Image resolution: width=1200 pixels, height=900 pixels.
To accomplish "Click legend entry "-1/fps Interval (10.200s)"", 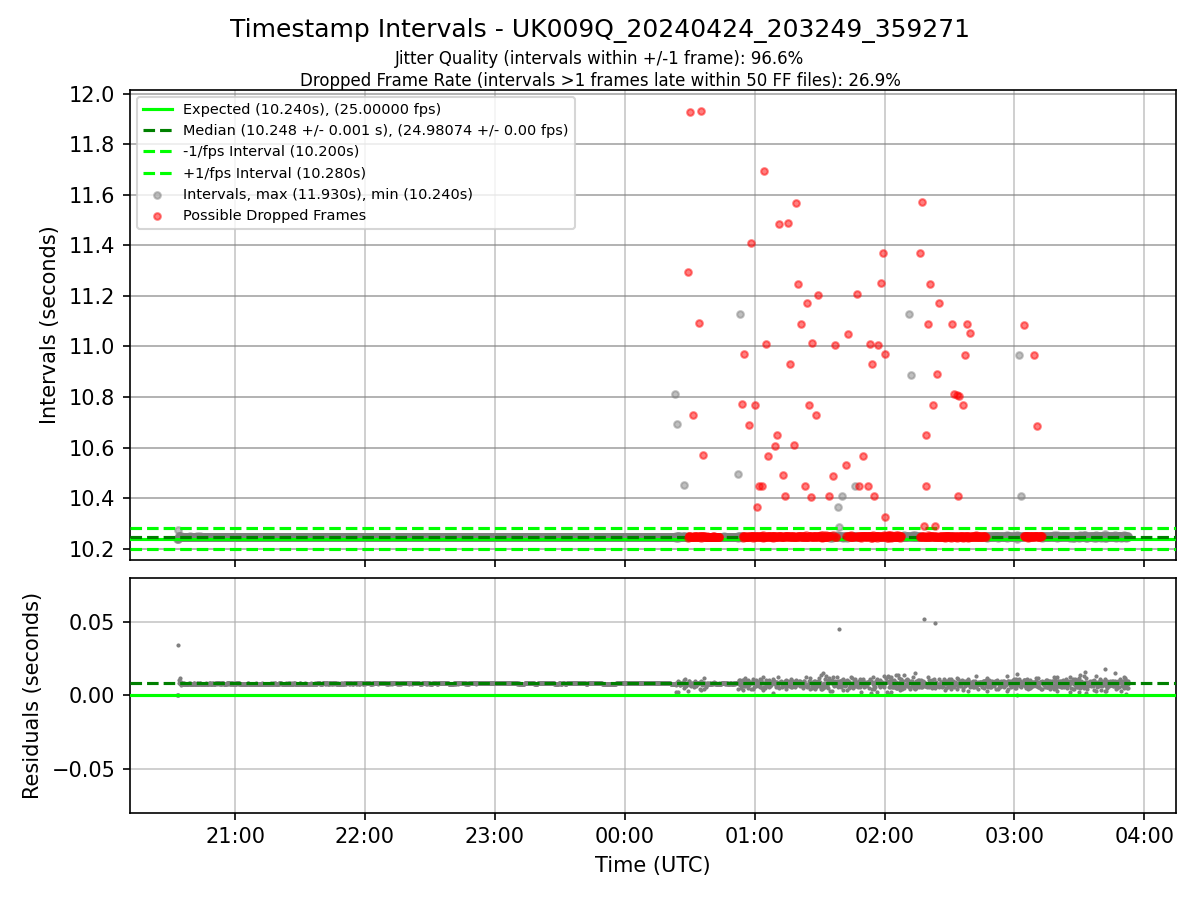I will [270, 151].
